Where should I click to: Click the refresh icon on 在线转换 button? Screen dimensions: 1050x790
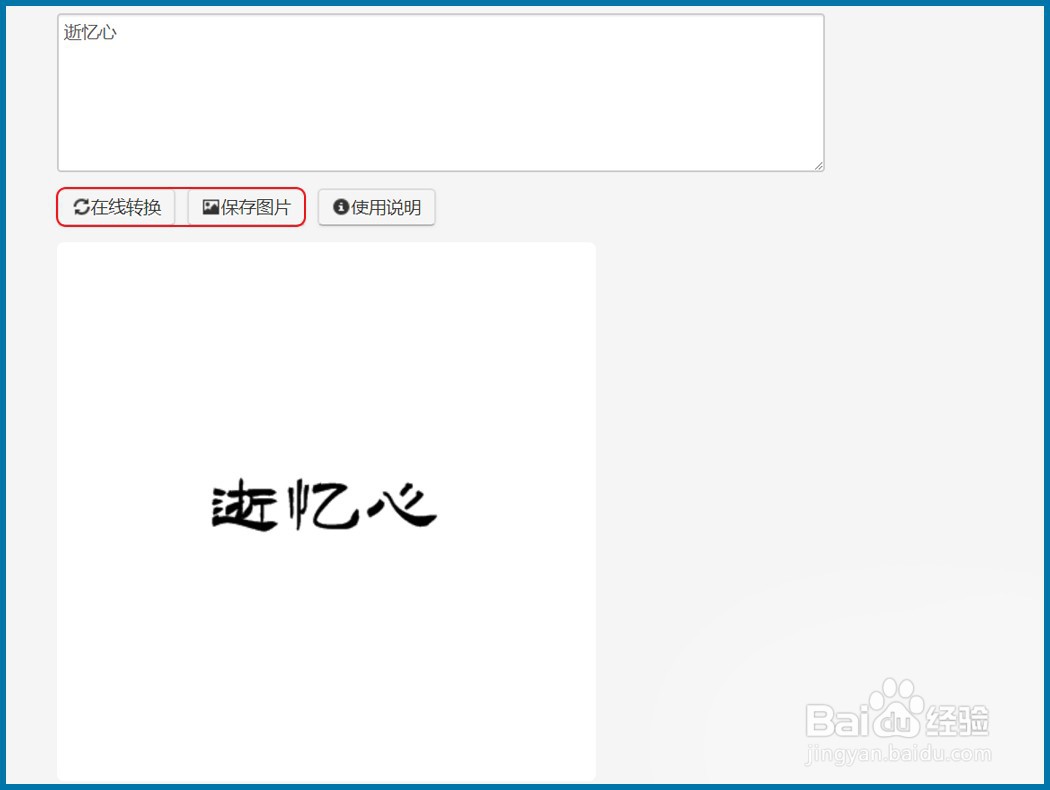pyautogui.click(x=81, y=207)
